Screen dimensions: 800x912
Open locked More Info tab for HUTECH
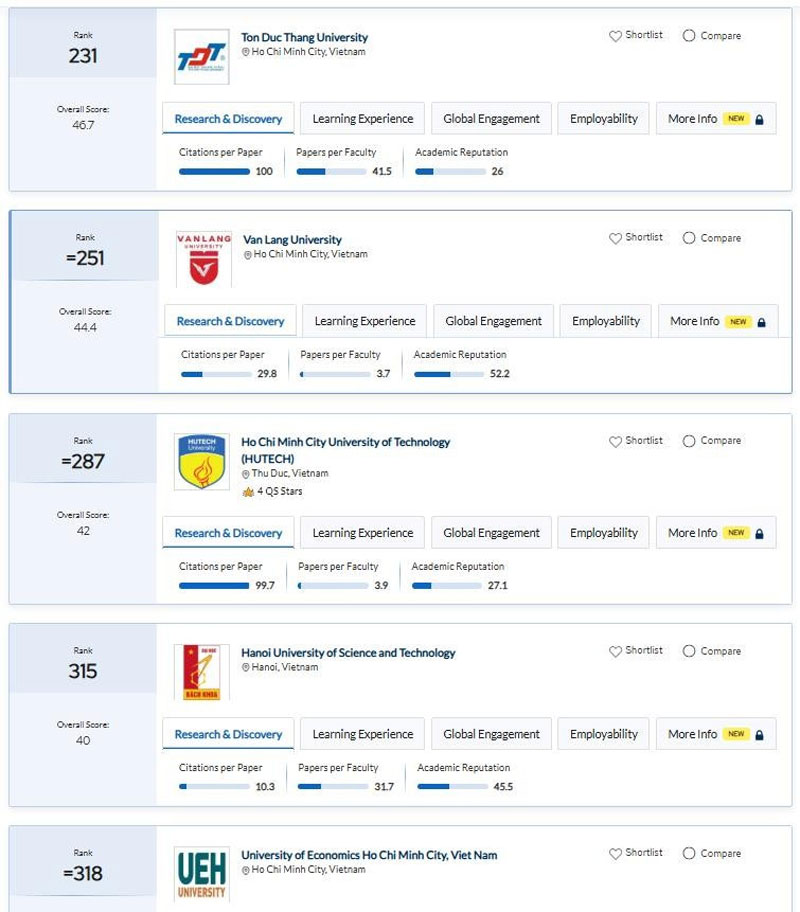pos(715,533)
